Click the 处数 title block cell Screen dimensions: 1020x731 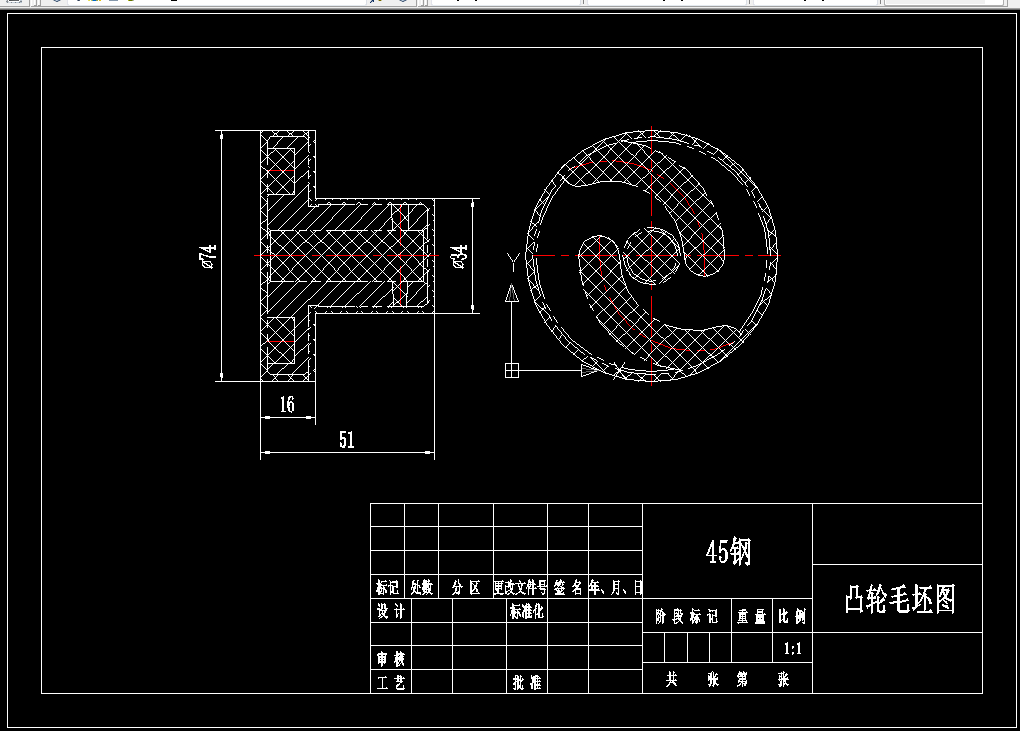click(x=422, y=587)
